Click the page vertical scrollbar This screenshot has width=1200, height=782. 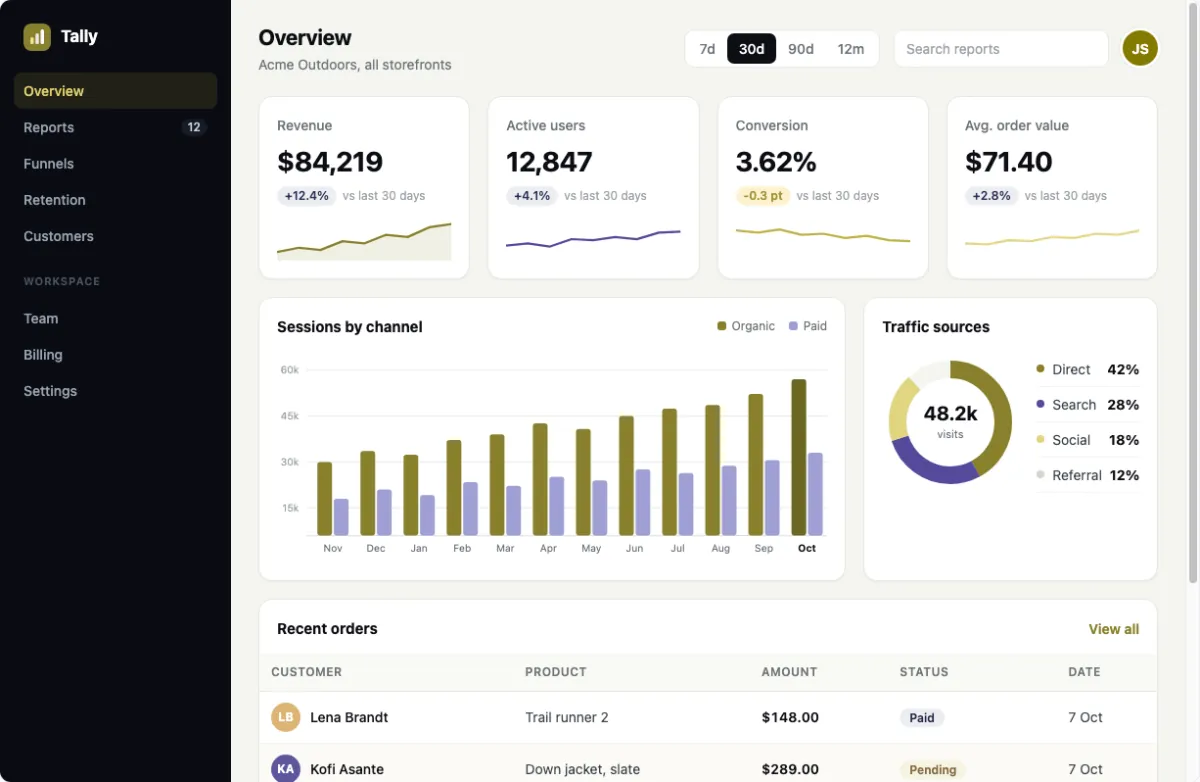coord(1193,292)
